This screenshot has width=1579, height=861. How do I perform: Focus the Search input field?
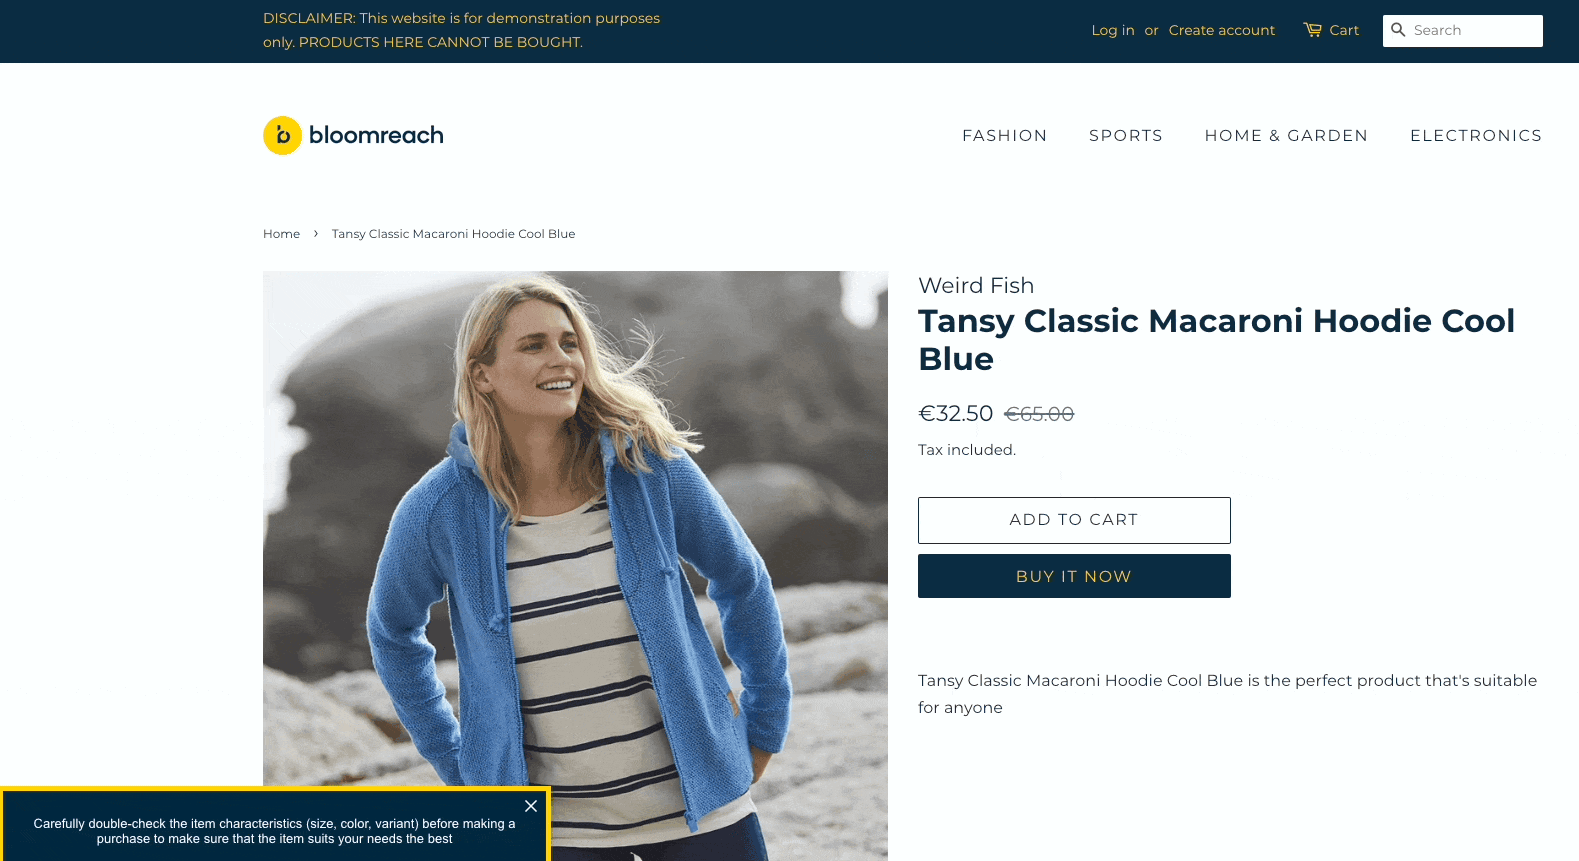tap(1463, 31)
